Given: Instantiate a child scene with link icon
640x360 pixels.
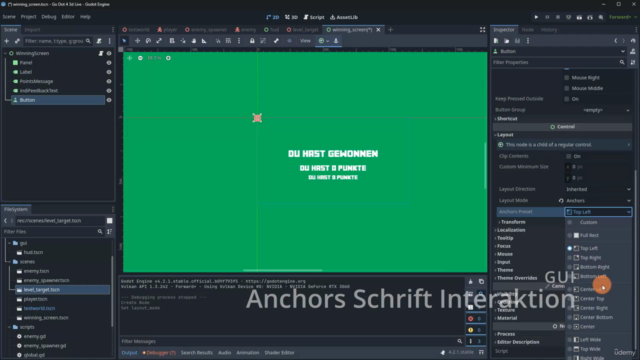Looking at the screenshot, I should tap(17, 41).
